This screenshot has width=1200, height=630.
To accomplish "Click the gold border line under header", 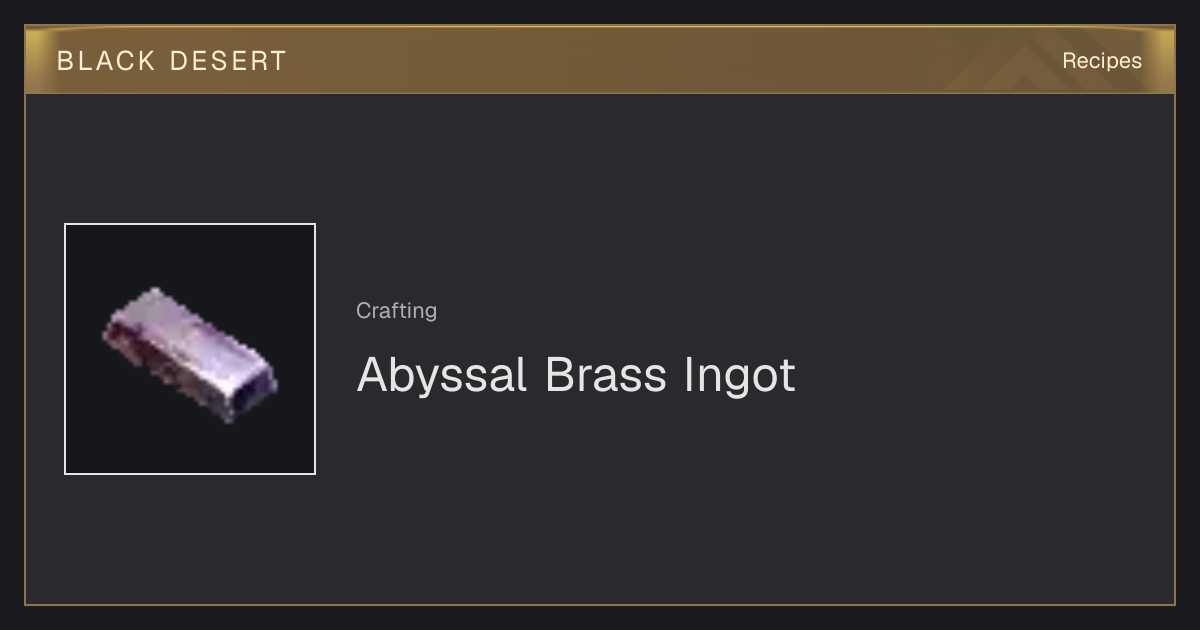I will pyautogui.click(x=600, y=93).
